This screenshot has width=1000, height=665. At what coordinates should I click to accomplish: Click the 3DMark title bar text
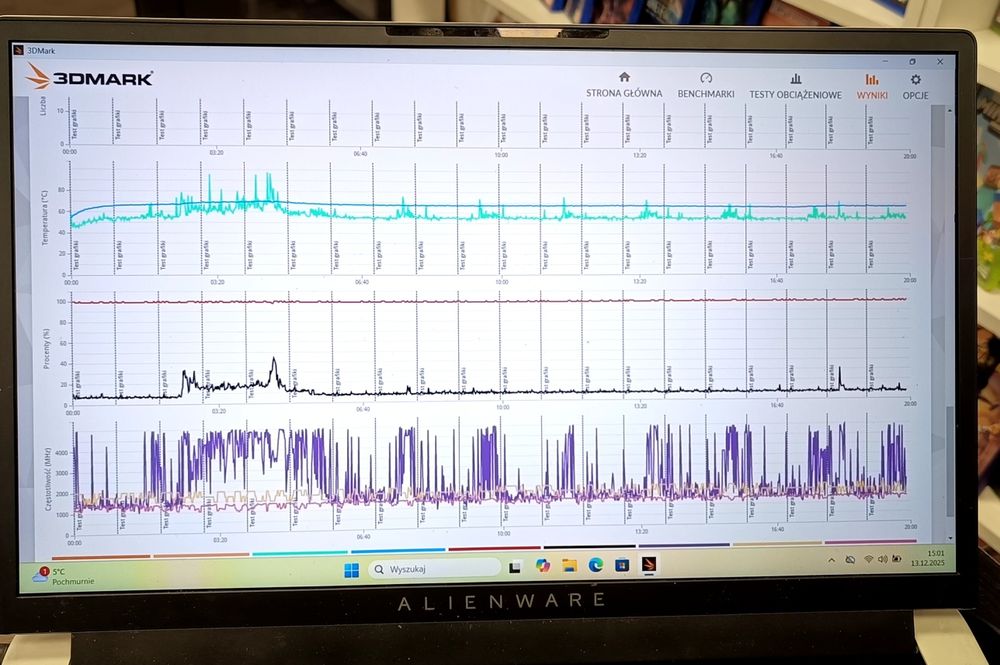pyautogui.click(x=41, y=50)
